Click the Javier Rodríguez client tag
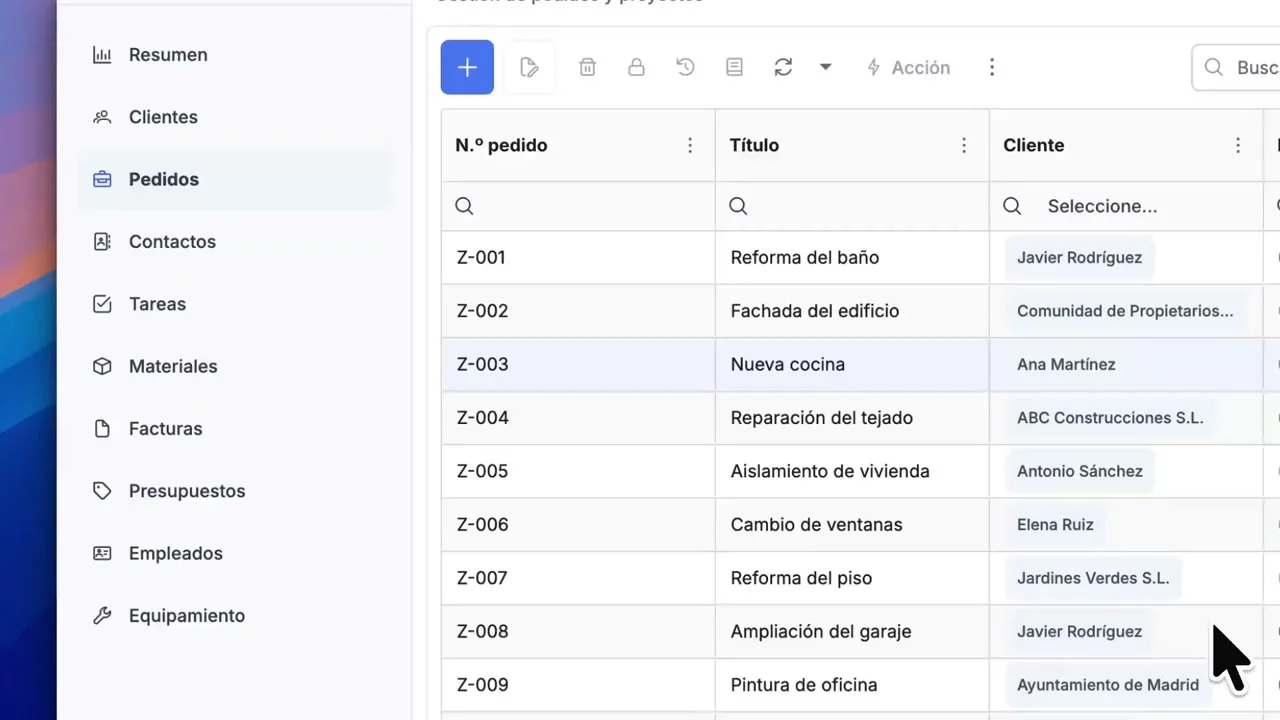 tap(1079, 257)
